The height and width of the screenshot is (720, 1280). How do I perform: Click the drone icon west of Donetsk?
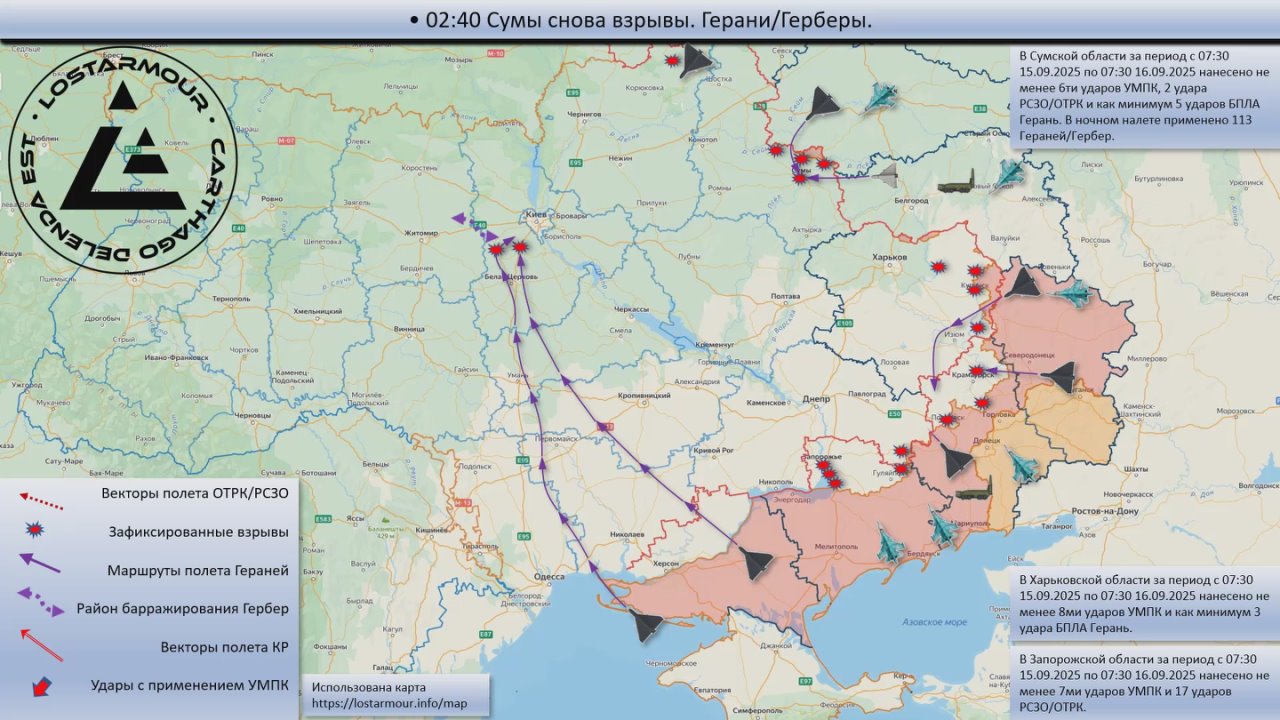click(956, 461)
